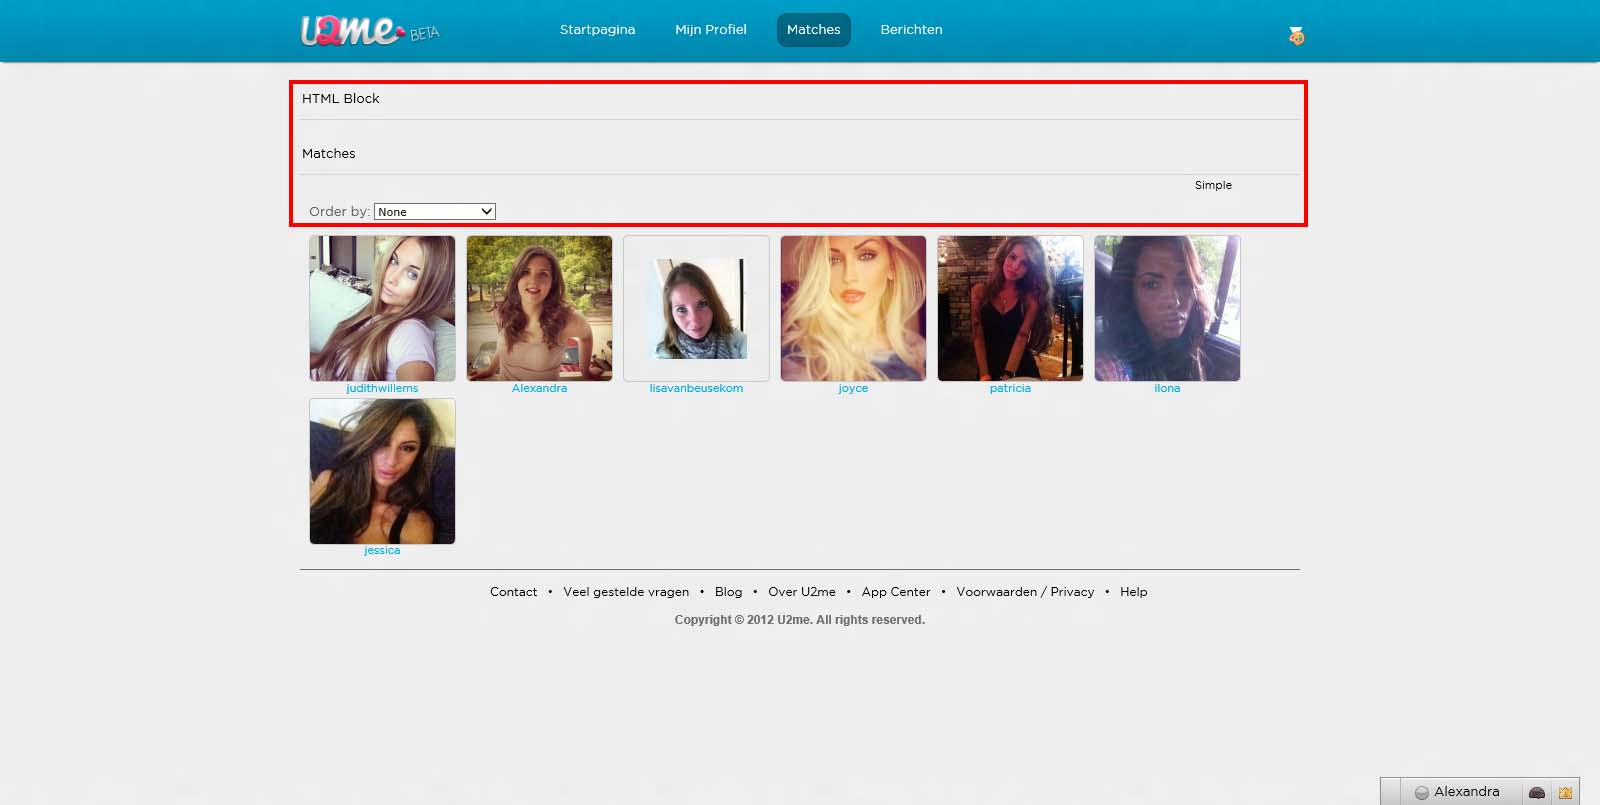
Task: Click the Copyright 2012 U2me text
Action: click(x=800, y=620)
